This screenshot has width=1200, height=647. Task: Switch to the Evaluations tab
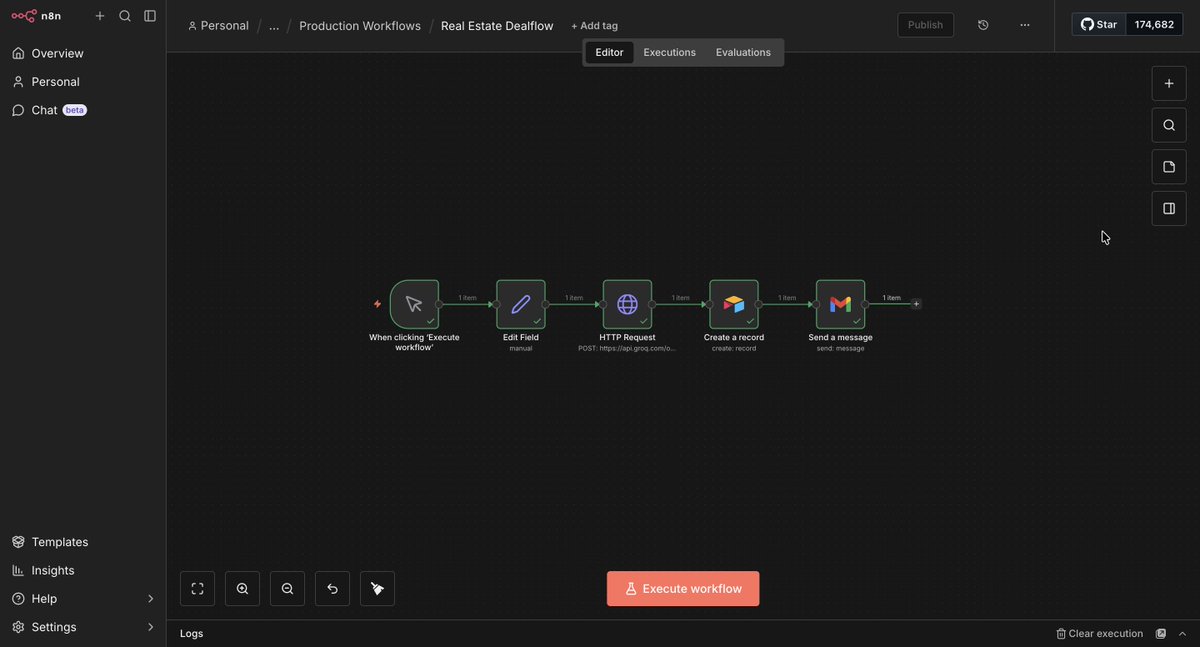click(743, 52)
